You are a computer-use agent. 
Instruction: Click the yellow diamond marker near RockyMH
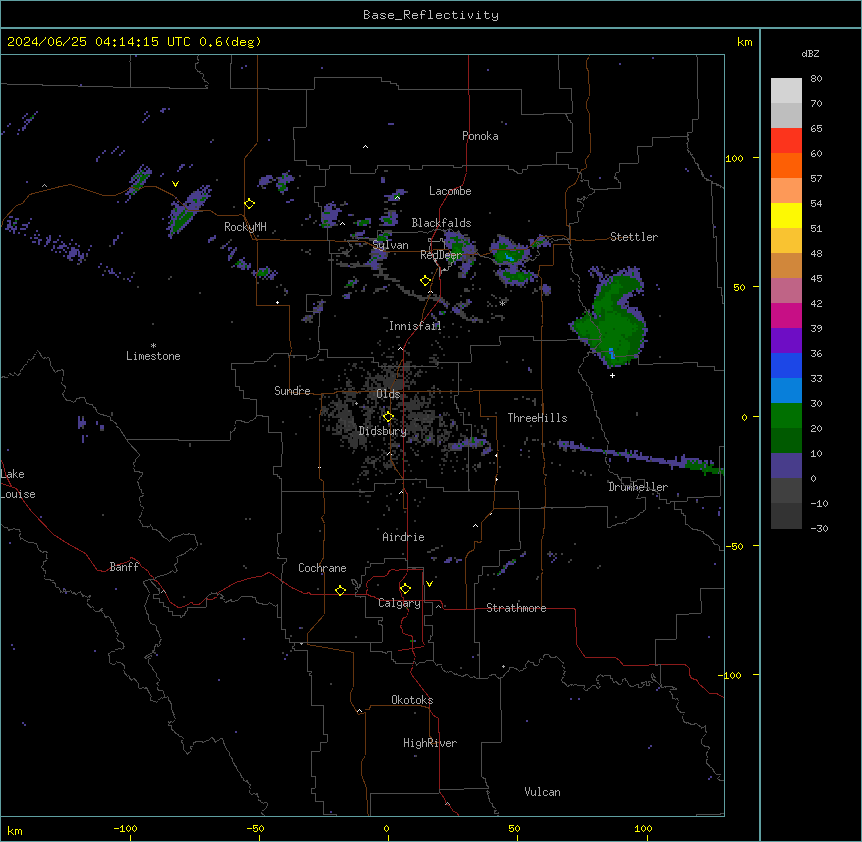[x=250, y=204]
